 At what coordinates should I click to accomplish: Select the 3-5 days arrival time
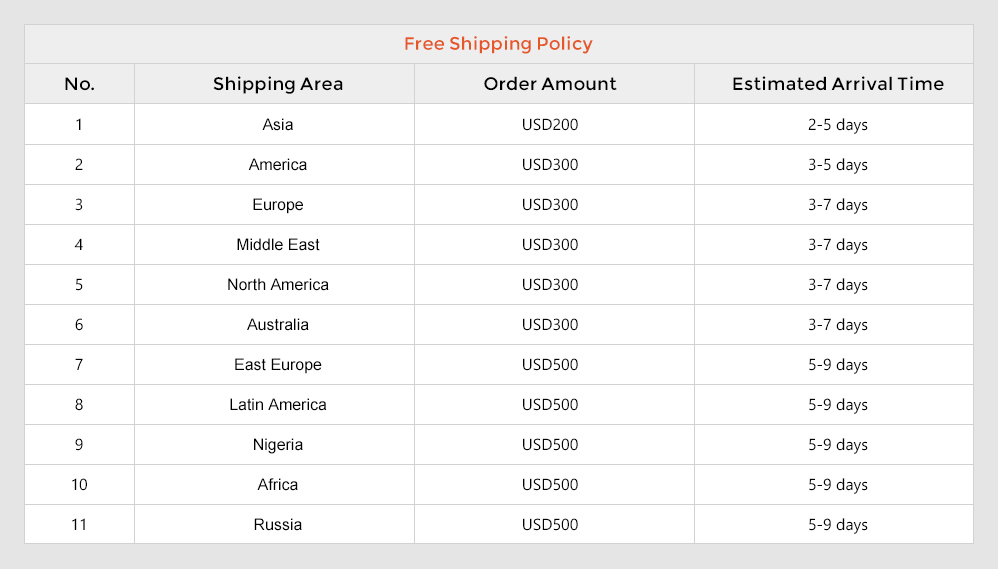(838, 165)
